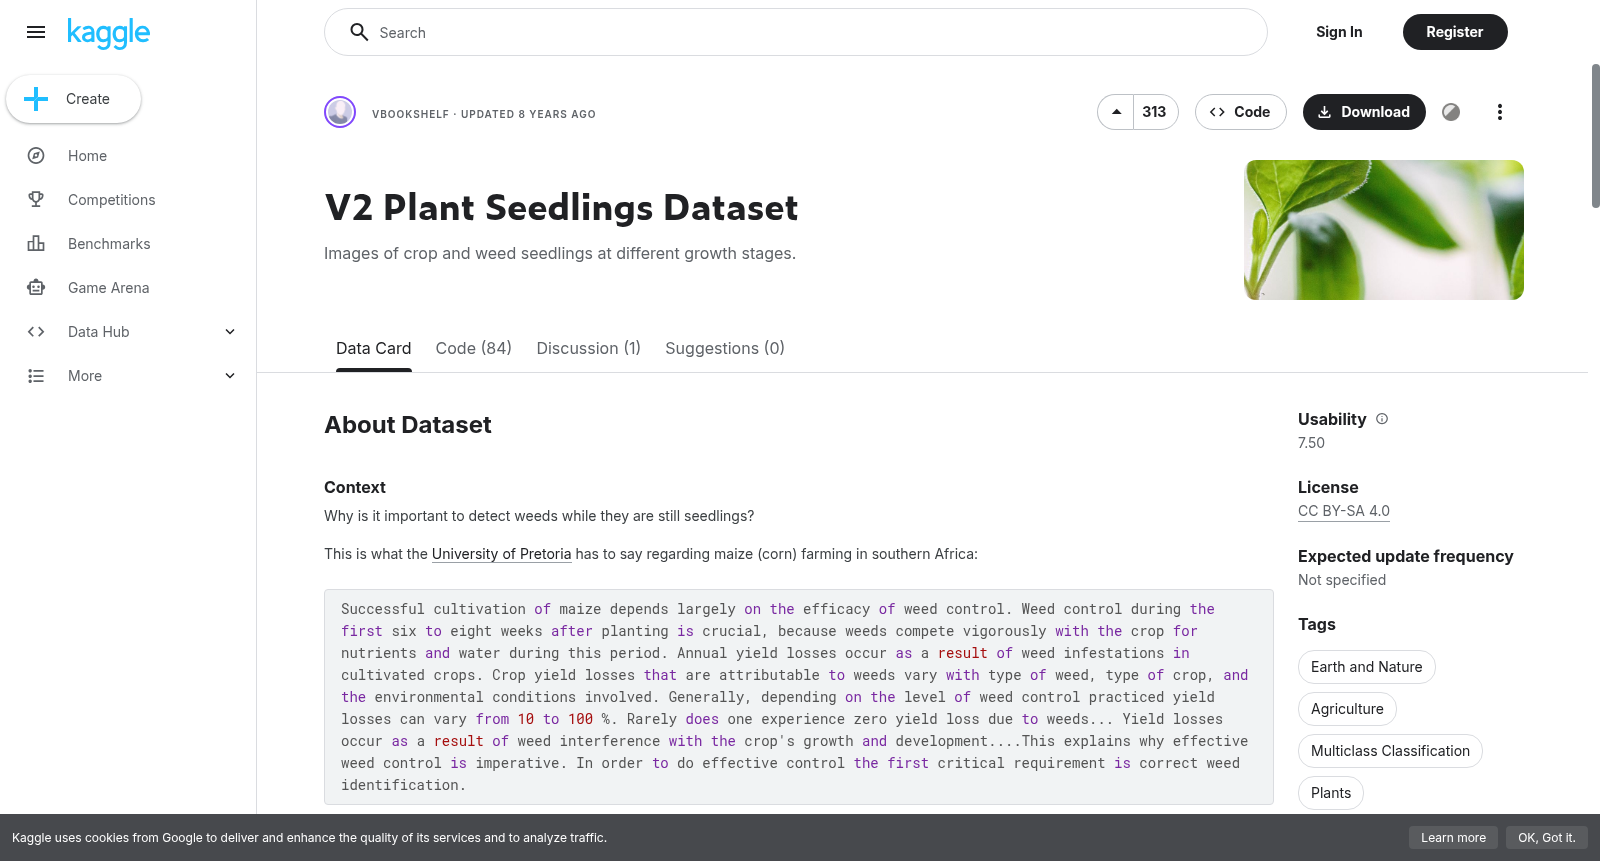Screen dimensions: 1600x861
Task: Click the plus Create button
Action: (x=73, y=99)
